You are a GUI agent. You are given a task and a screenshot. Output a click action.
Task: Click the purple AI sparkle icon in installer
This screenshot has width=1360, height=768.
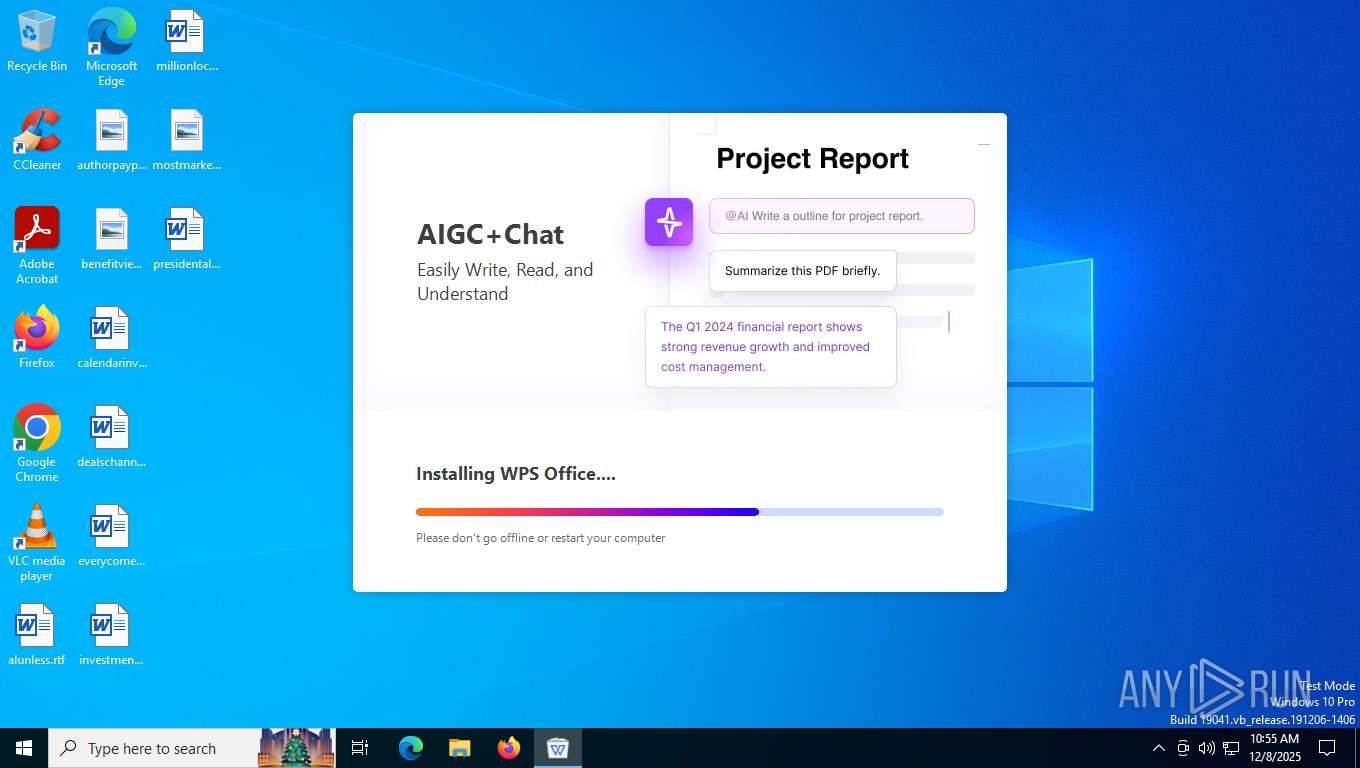pyautogui.click(x=669, y=222)
